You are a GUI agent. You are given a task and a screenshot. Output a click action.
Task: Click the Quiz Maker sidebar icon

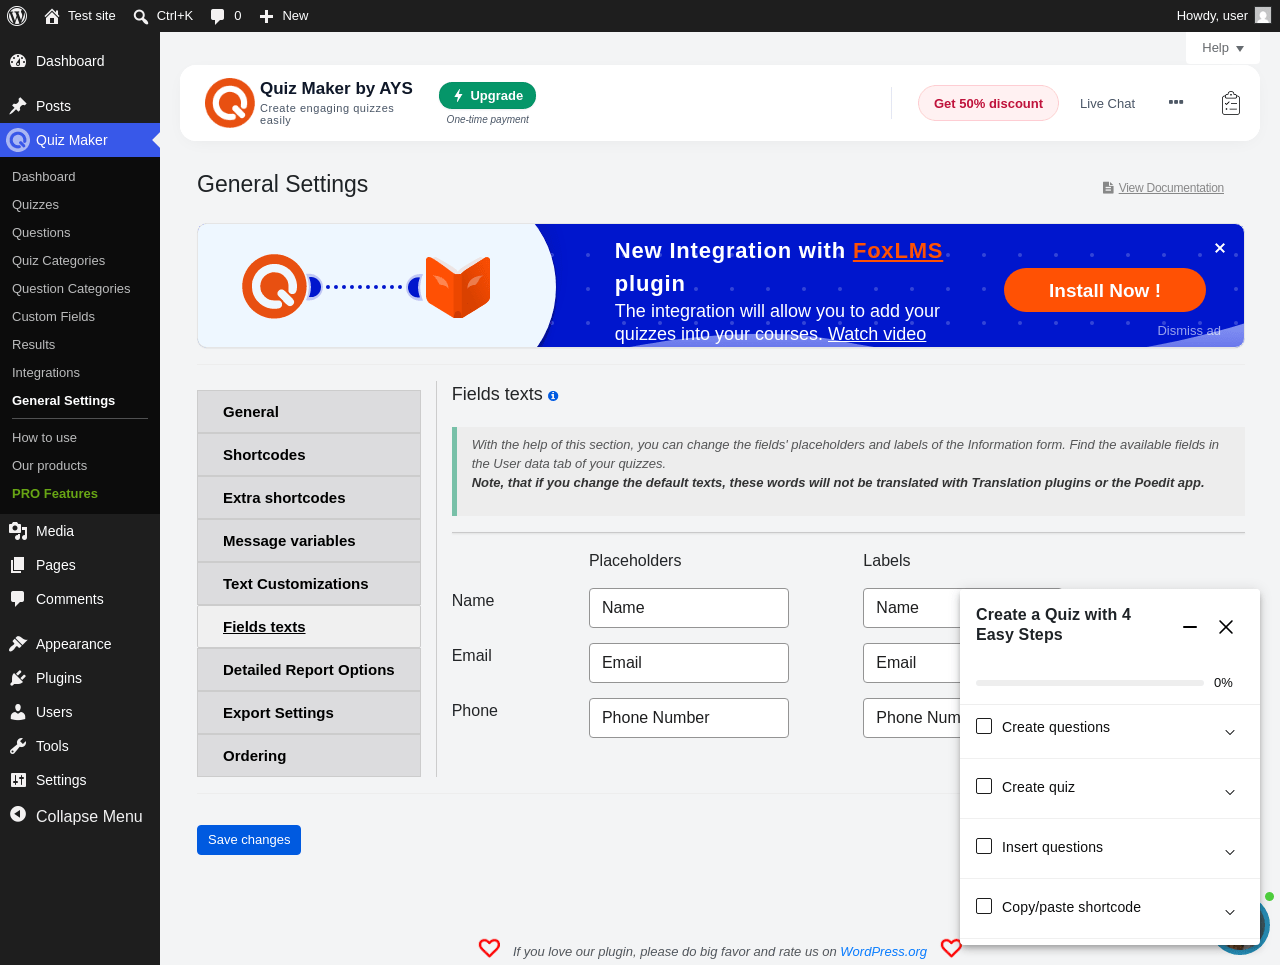click(x=18, y=140)
